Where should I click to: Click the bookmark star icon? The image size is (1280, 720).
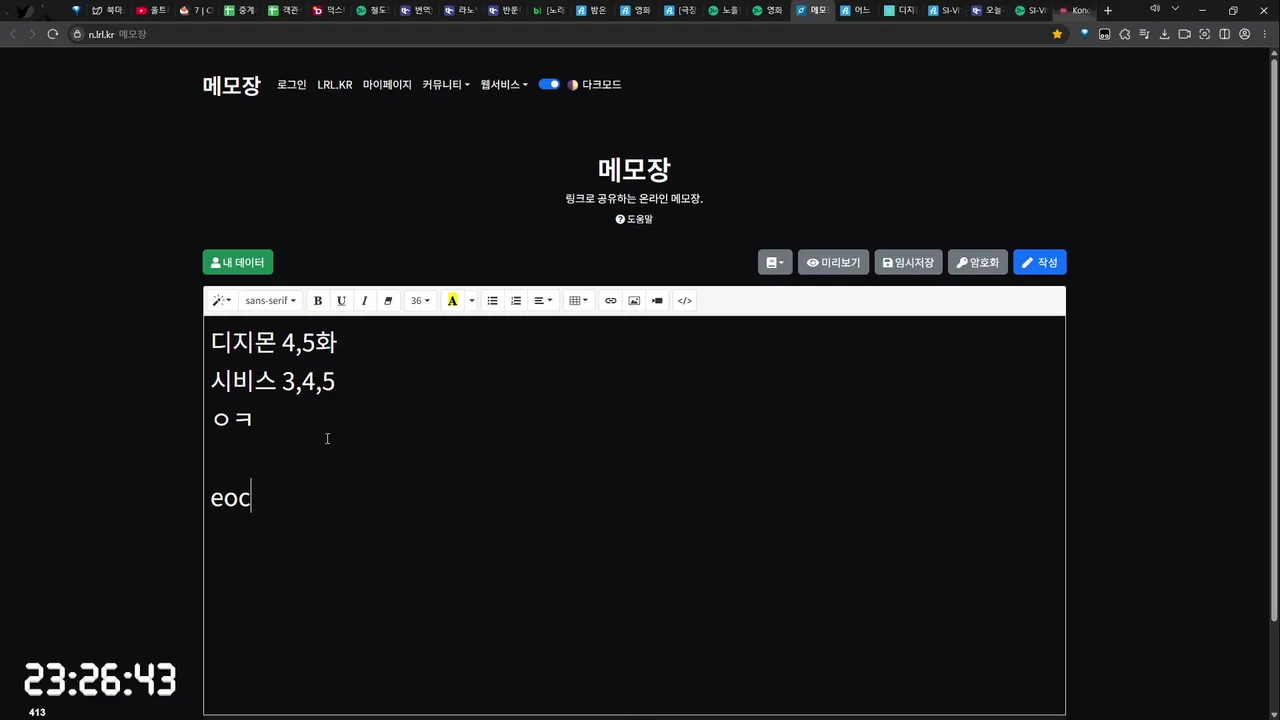coord(1057,34)
